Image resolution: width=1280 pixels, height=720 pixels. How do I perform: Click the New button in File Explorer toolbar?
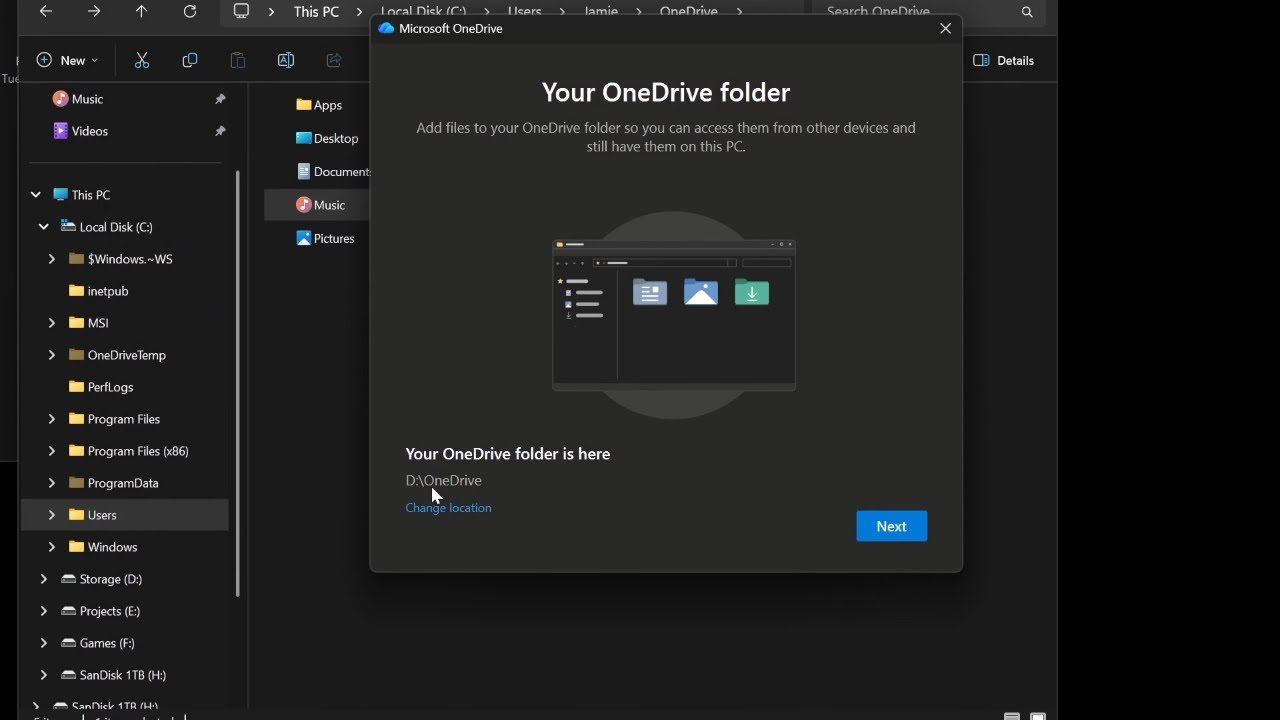[x=67, y=60]
